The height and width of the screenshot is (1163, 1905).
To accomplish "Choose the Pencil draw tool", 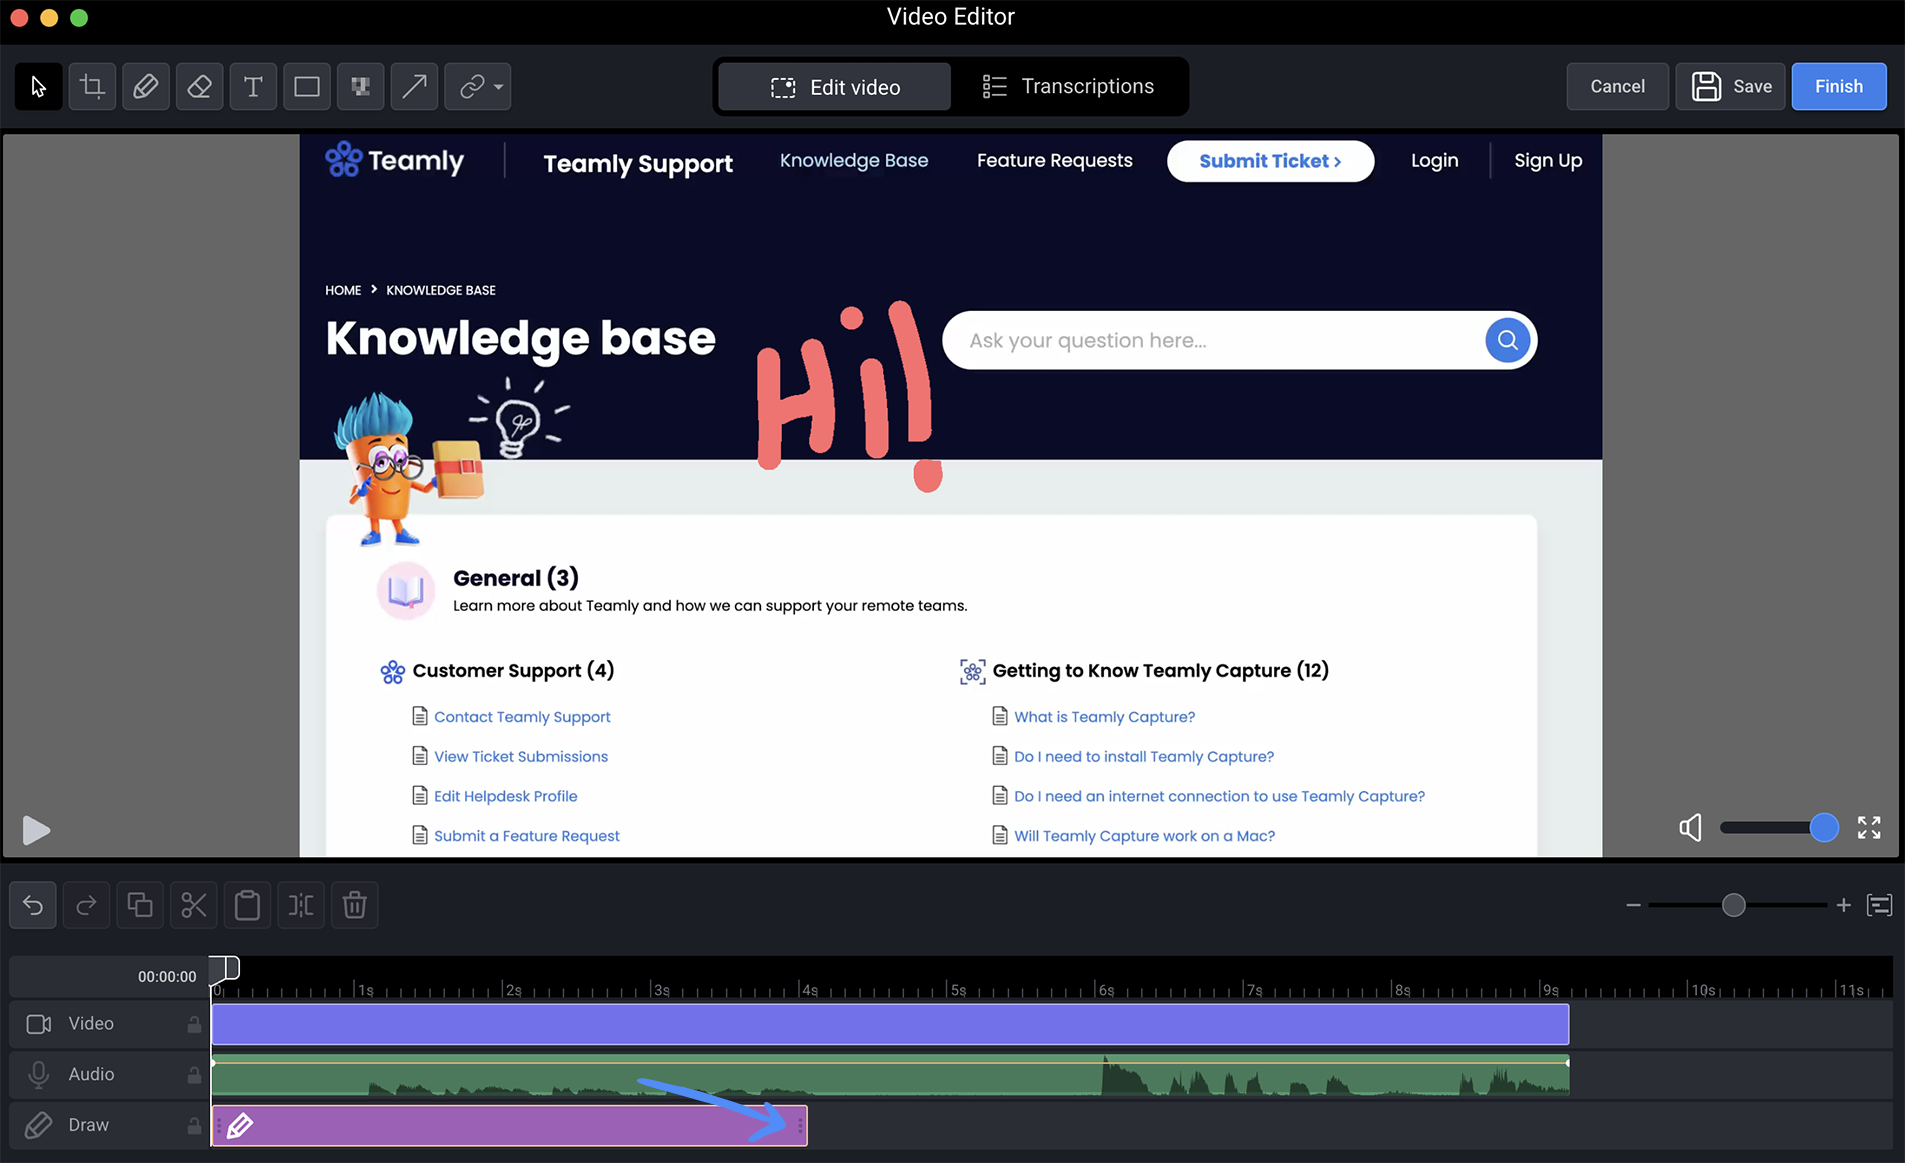I will pos(146,87).
